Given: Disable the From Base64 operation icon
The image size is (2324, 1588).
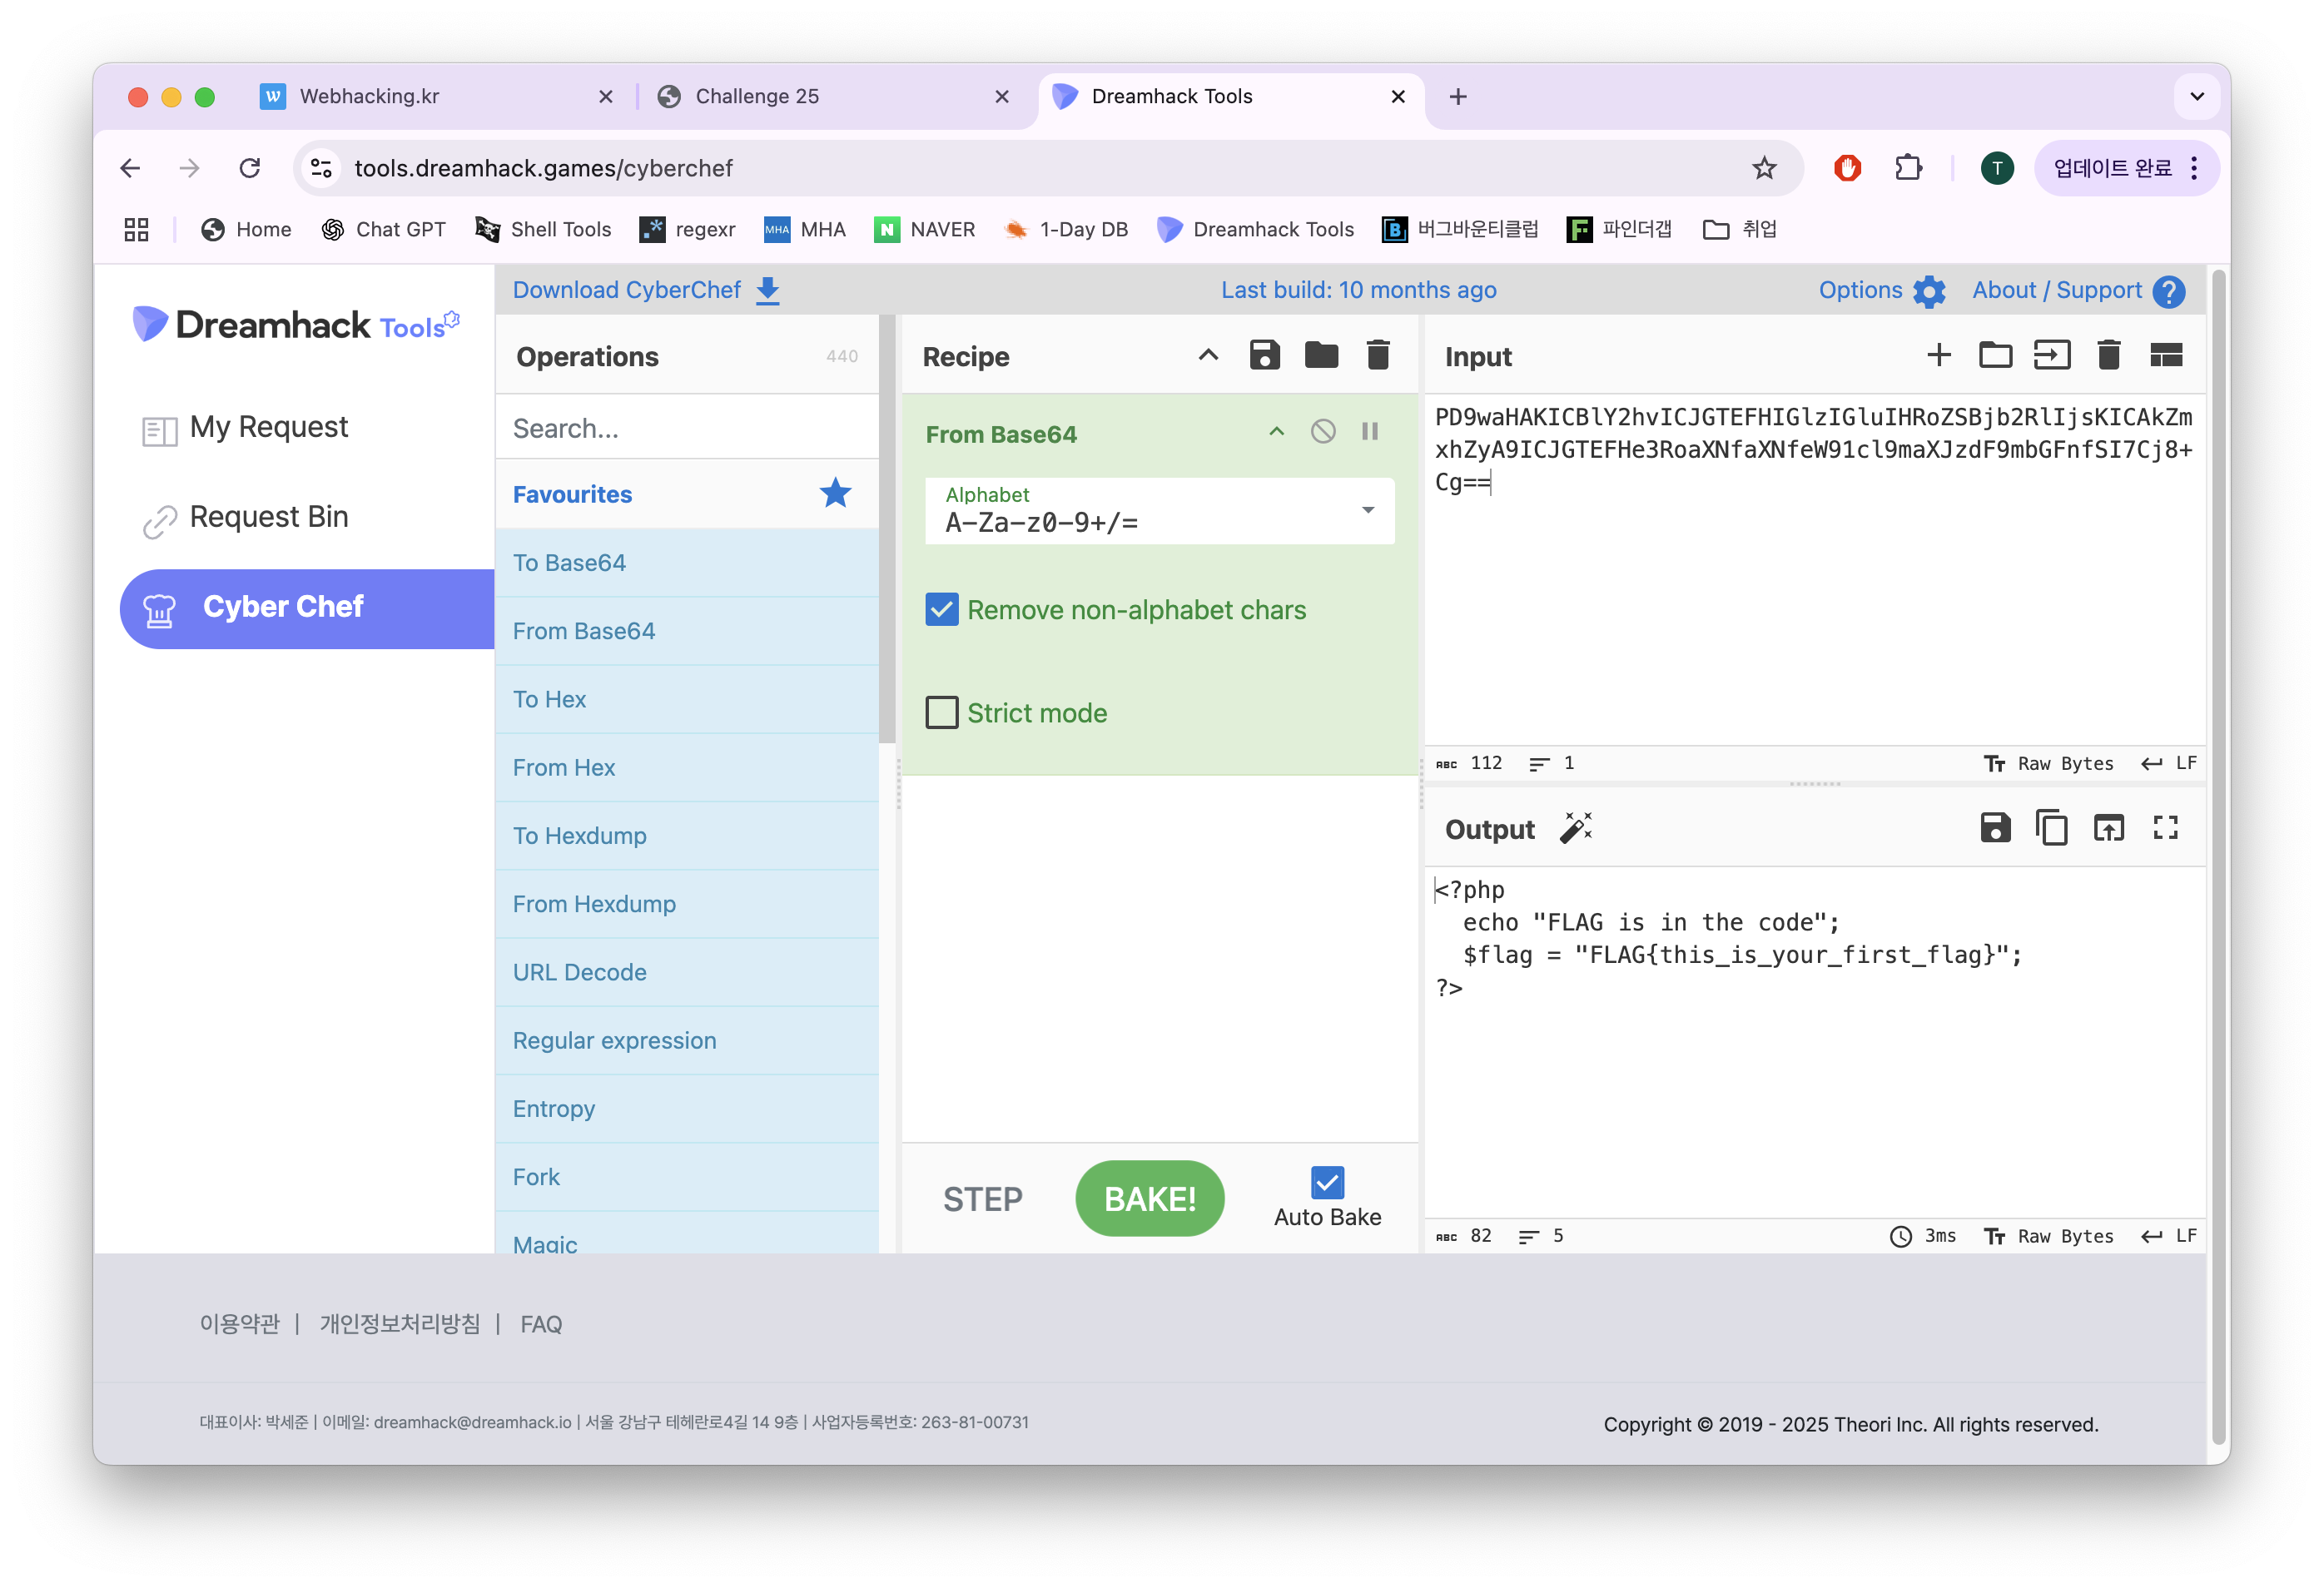Looking at the screenshot, I should (x=1323, y=431).
